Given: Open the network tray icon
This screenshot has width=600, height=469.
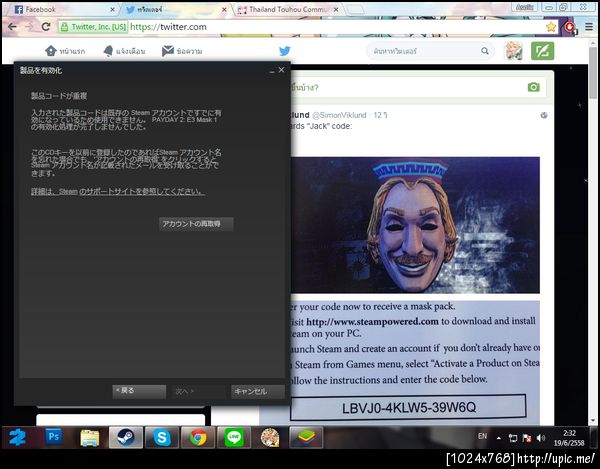Looking at the screenshot, I should pyautogui.click(x=513, y=438).
